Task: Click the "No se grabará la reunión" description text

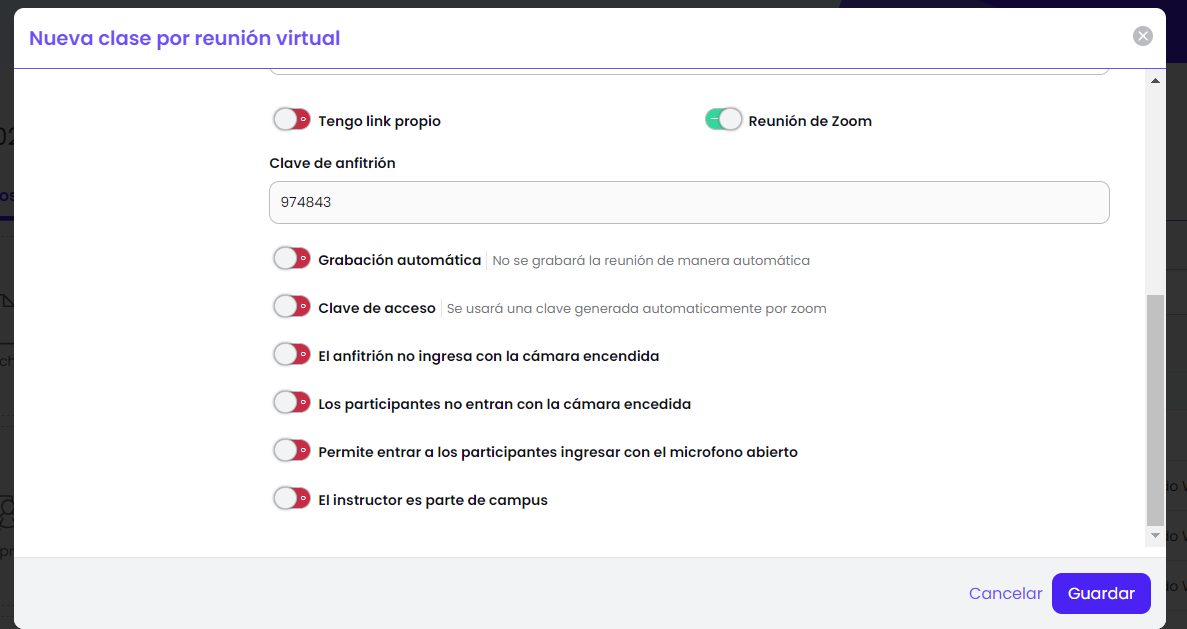Action: pos(651,260)
